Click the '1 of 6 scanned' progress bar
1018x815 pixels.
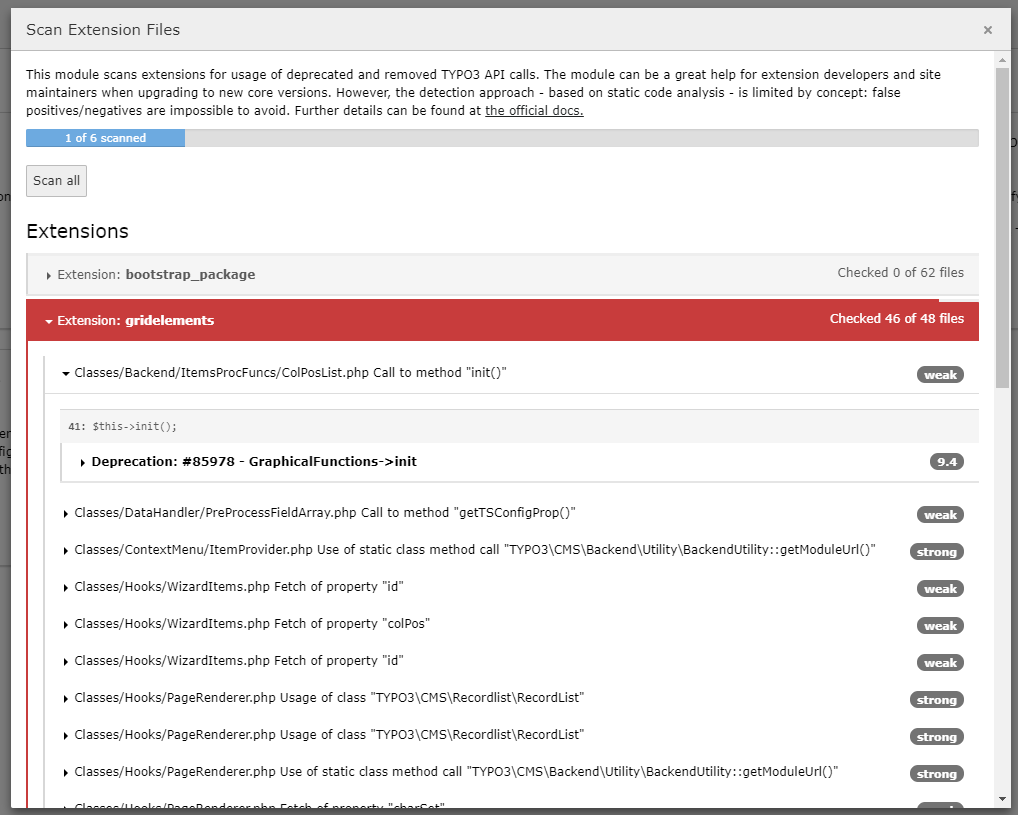[x=502, y=138]
